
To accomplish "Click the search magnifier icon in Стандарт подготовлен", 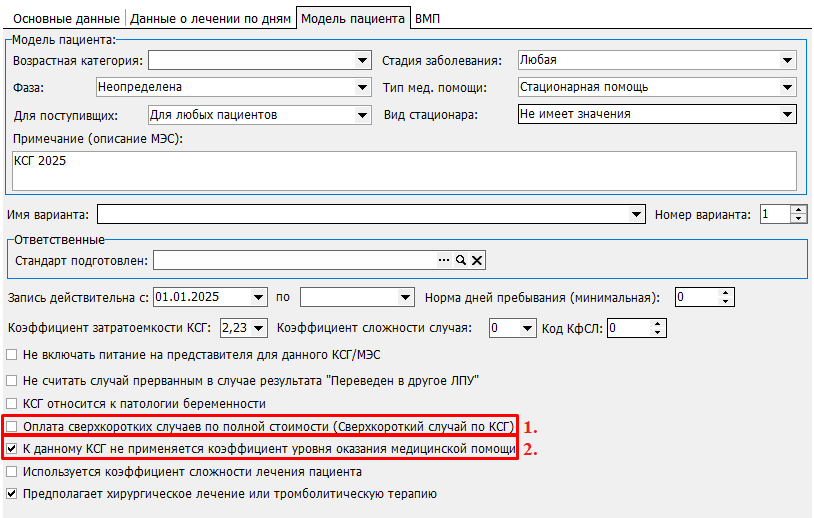I will click(x=461, y=261).
